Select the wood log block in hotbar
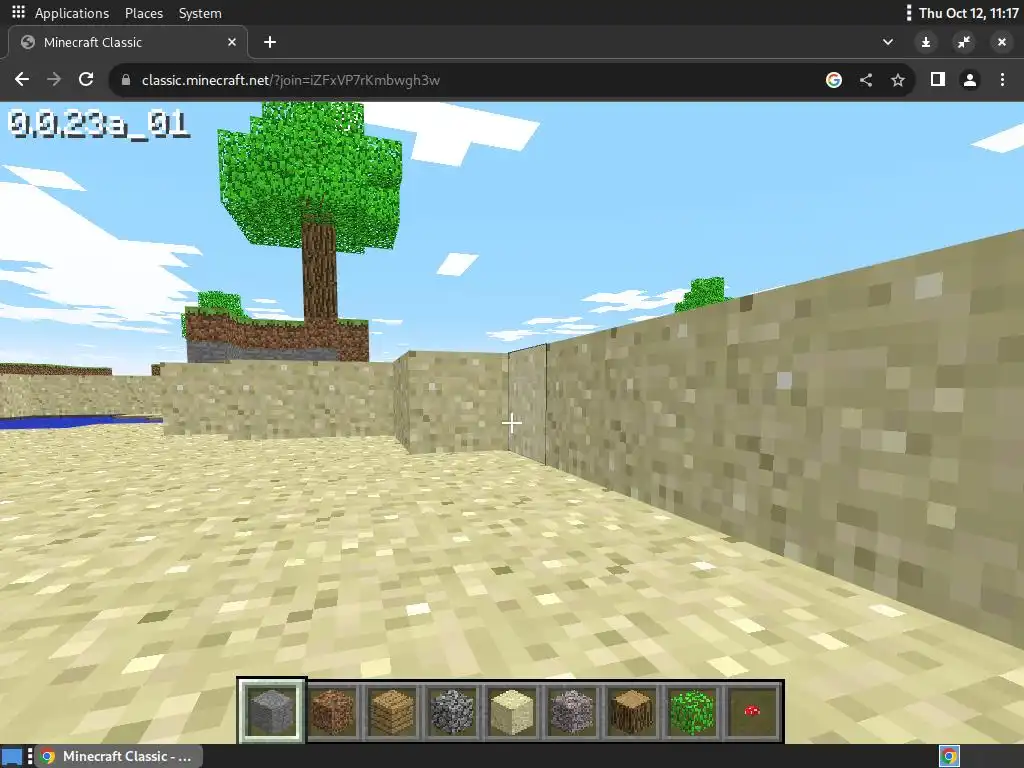 632,711
